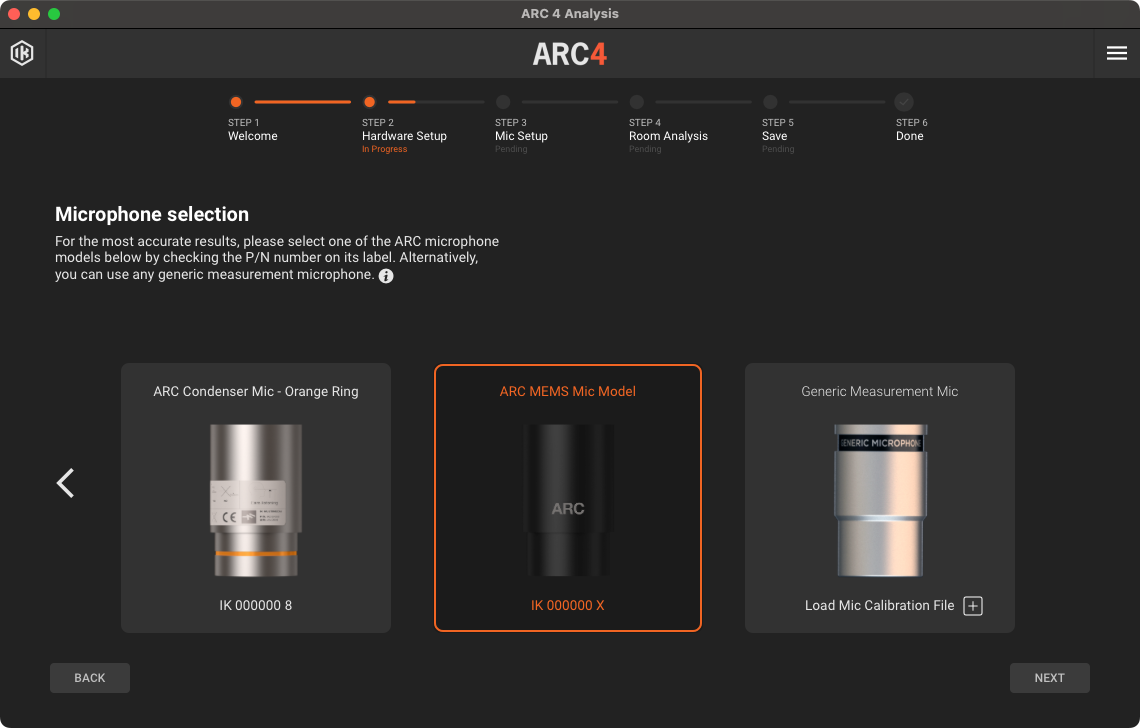Viewport: 1140px width, 728px height.
Task: Select Step 5 Save marker
Action: [x=771, y=102]
